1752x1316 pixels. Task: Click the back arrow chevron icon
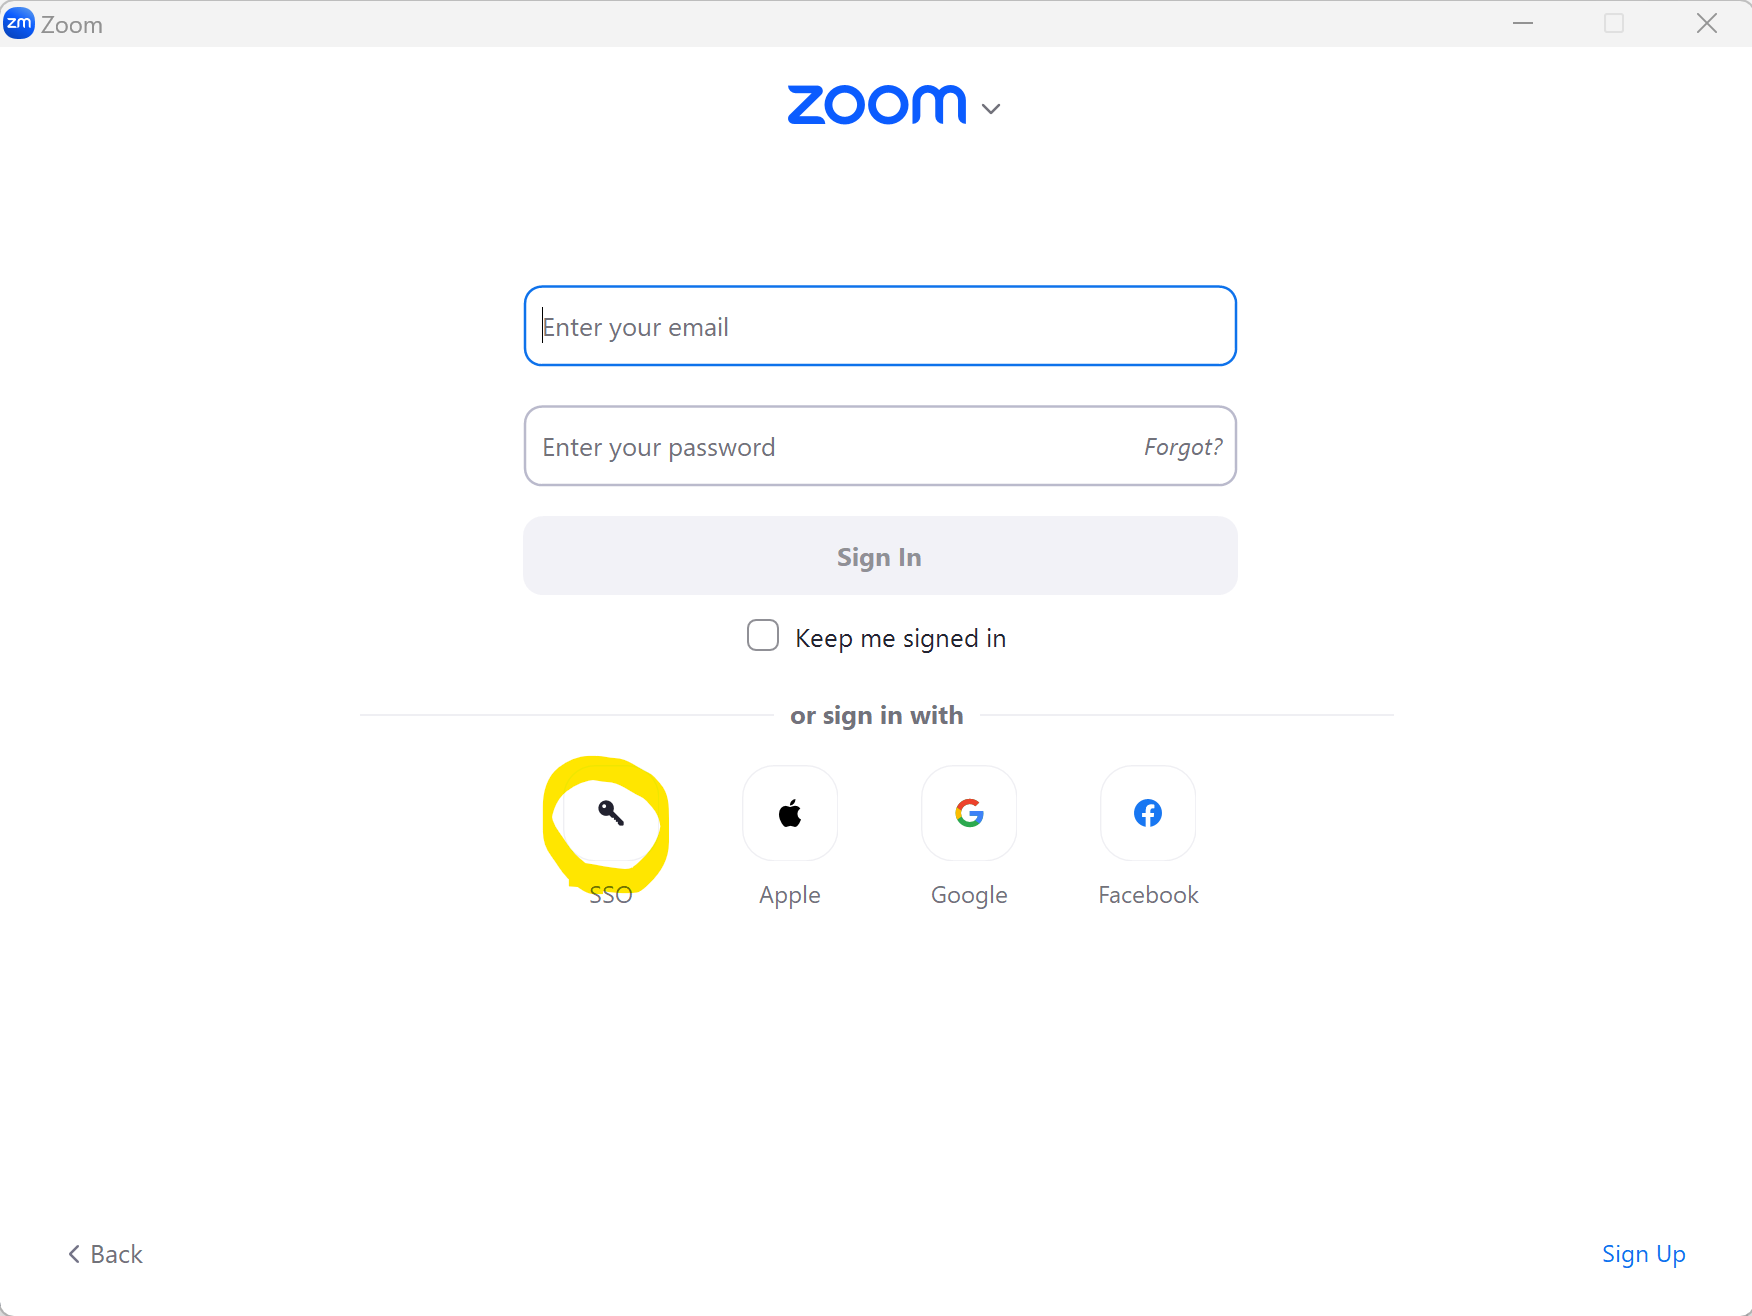[74, 1254]
